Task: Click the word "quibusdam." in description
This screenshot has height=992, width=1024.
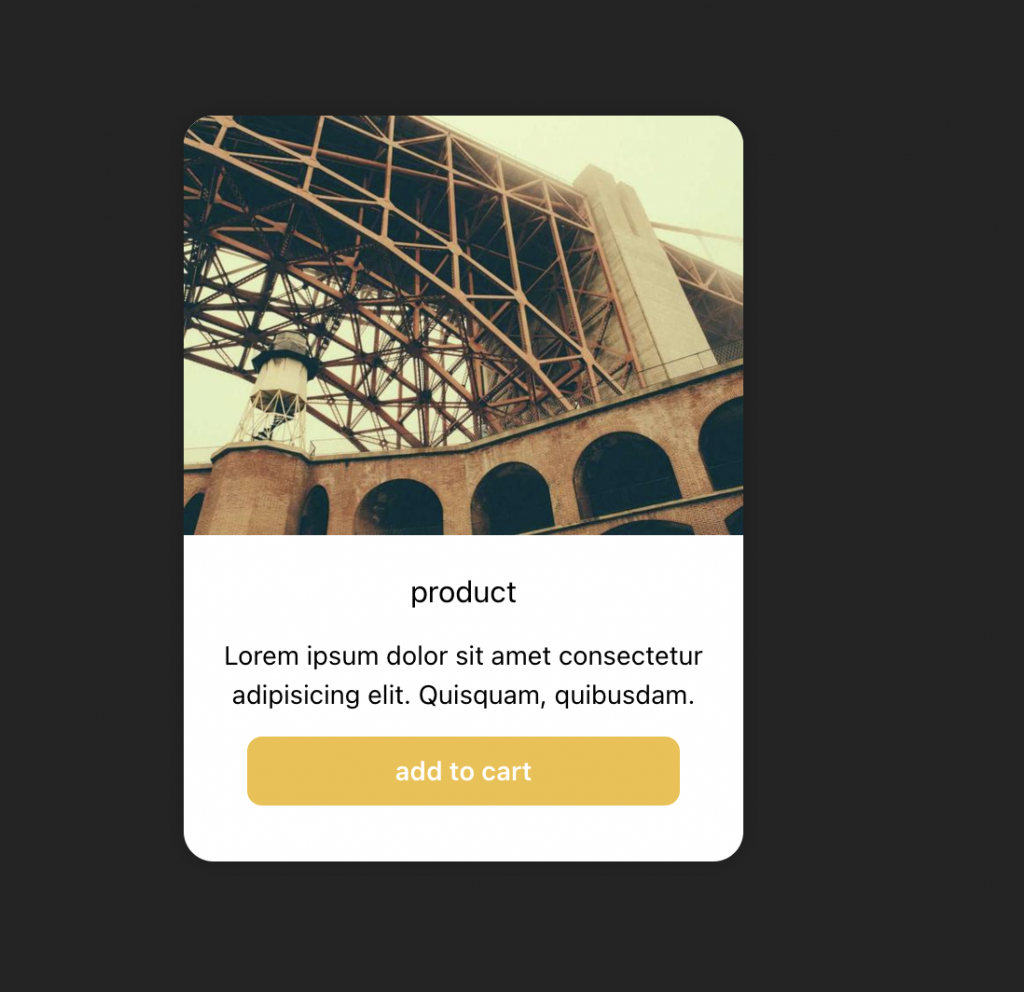Action: 624,695
